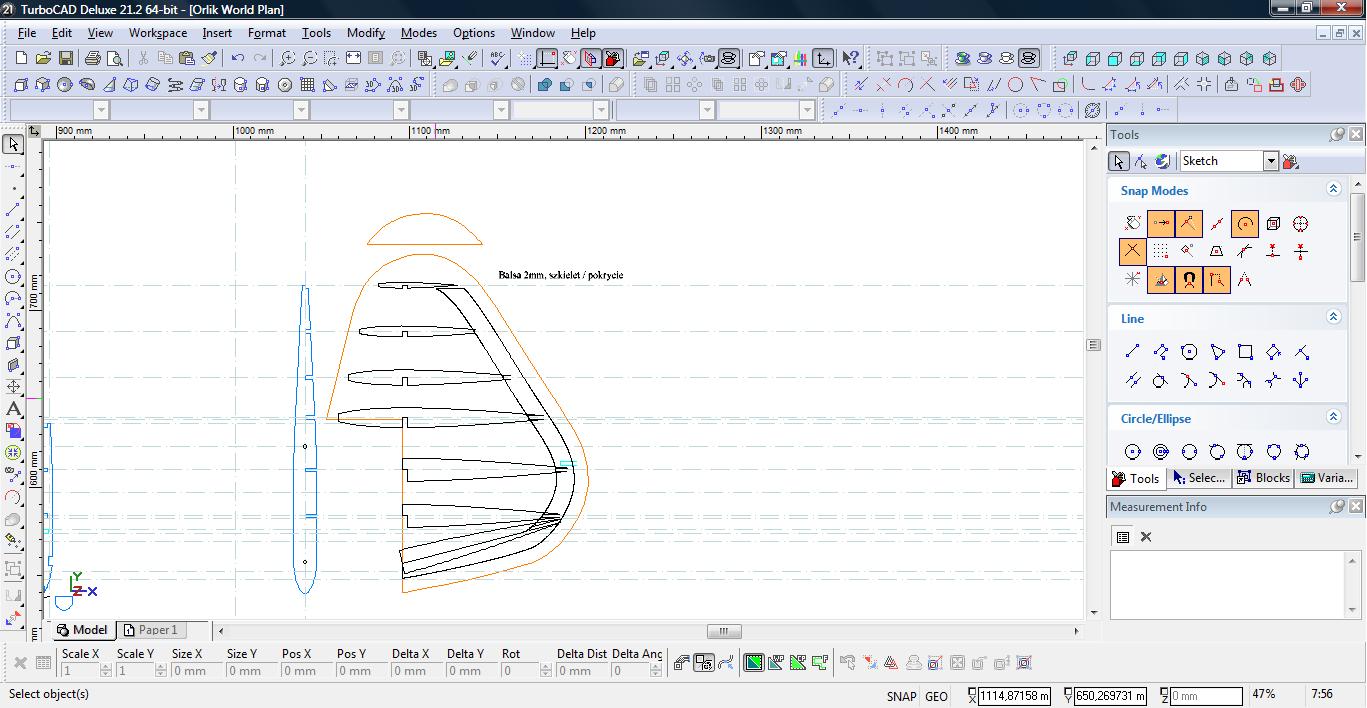Toggle the SNAP indicator in status bar
The image size is (1367, 708).
[900, 696]
